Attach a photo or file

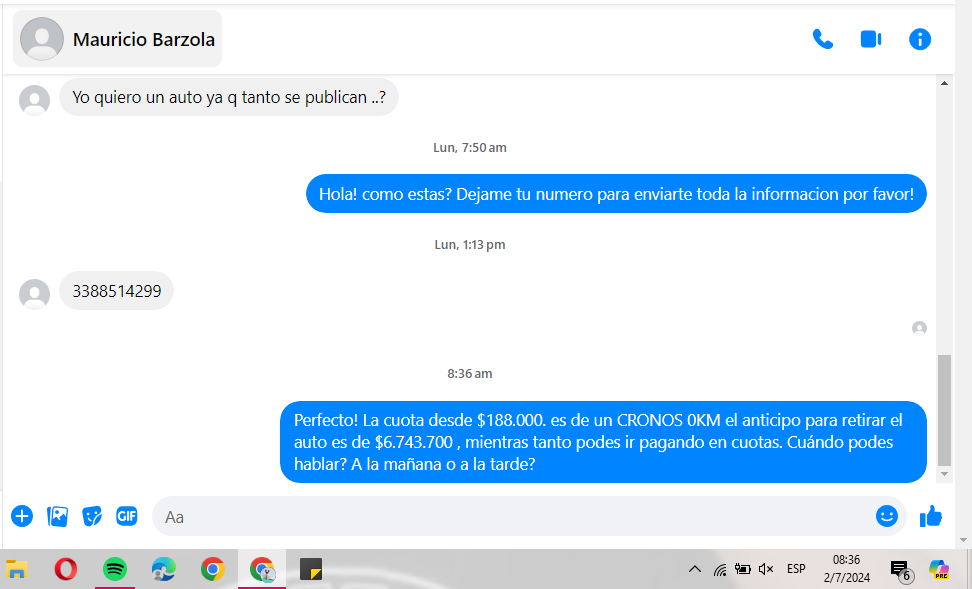tap(58, 516)
